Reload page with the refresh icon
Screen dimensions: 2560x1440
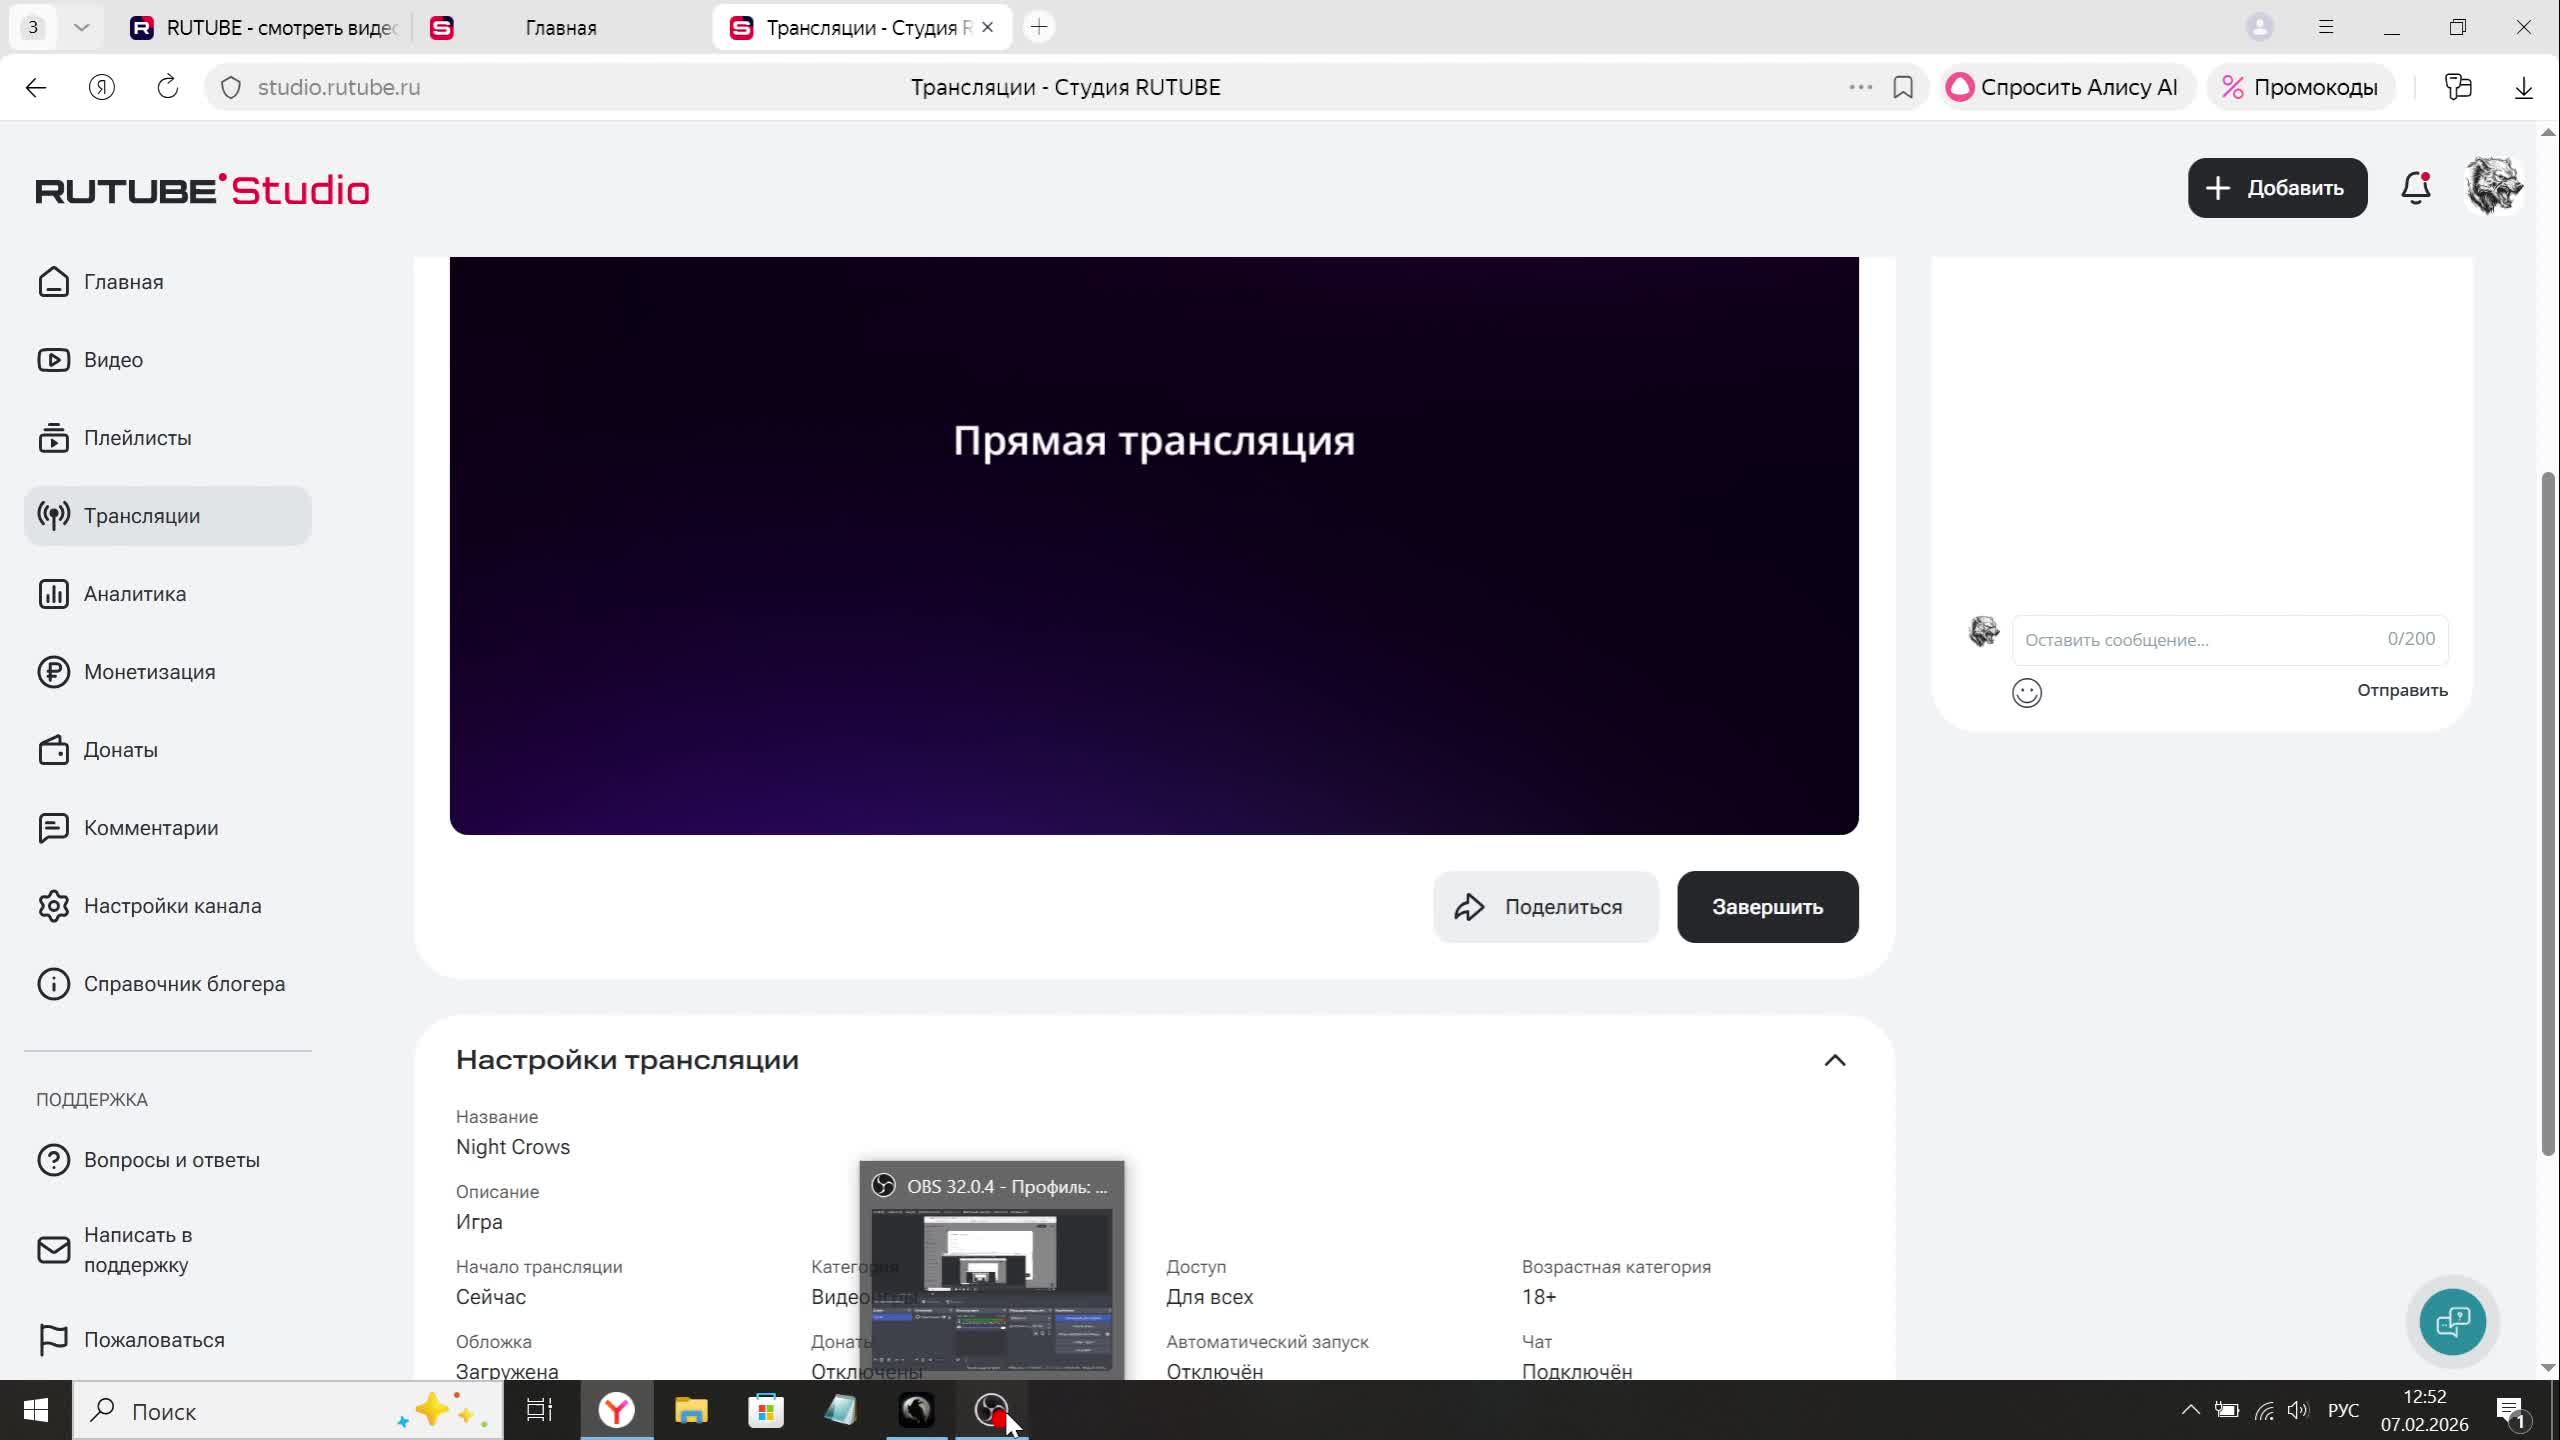168,87
